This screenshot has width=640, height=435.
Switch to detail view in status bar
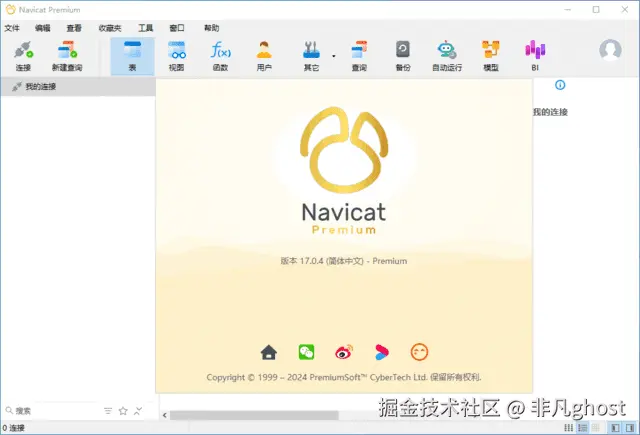(x=596, y=428)
